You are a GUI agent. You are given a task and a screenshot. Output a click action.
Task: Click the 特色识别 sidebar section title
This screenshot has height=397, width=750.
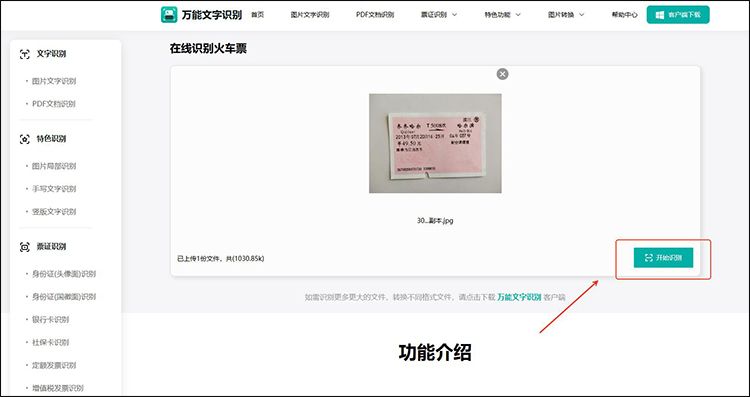[x=51, y=139]
